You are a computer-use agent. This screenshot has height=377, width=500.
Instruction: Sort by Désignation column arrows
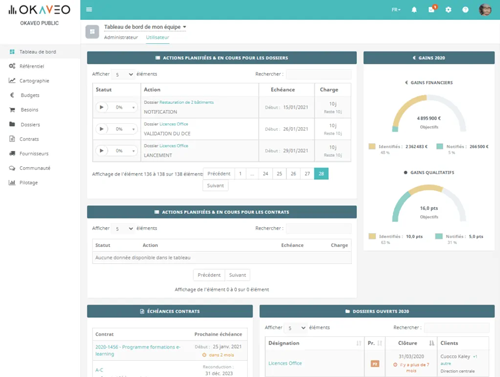[x=359, y=343]
